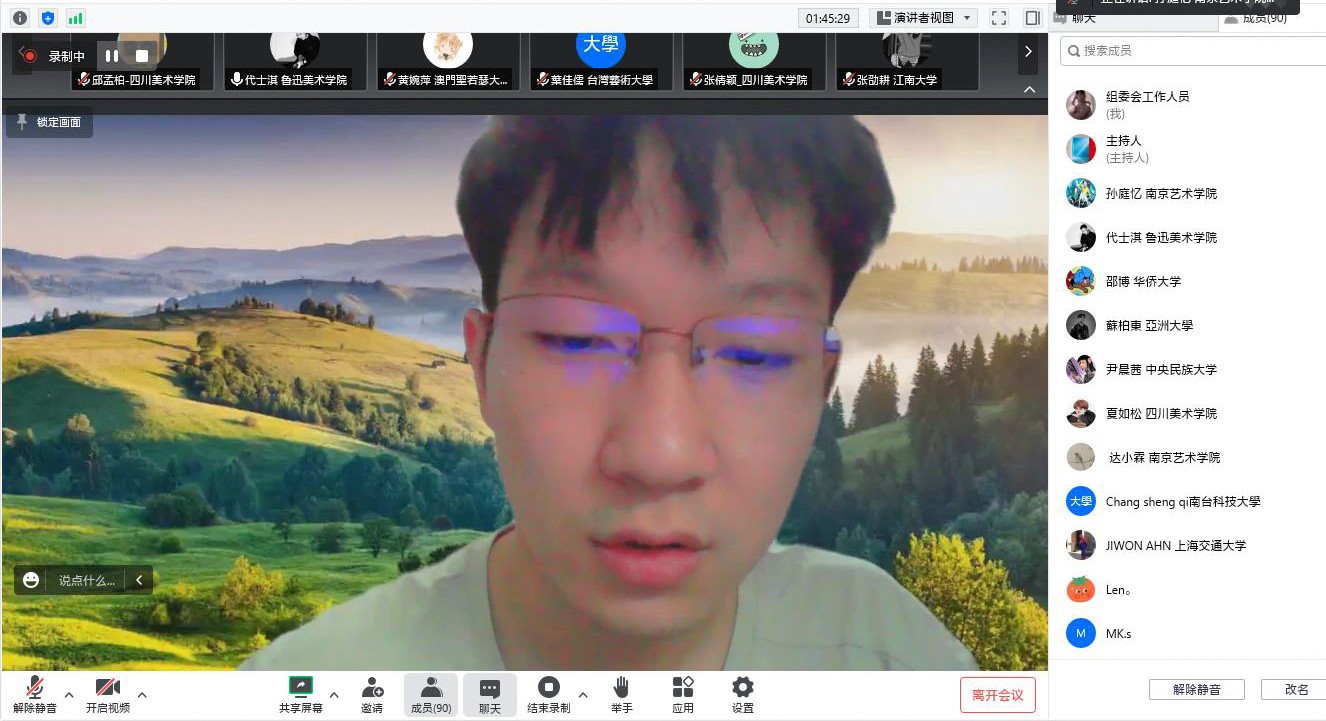Image resolution: width=1326 pixels, height=721 pixels.
Task: Select 张倩颖_四川美术学院 video thumbnail
Action: click(x=754, y=61)
